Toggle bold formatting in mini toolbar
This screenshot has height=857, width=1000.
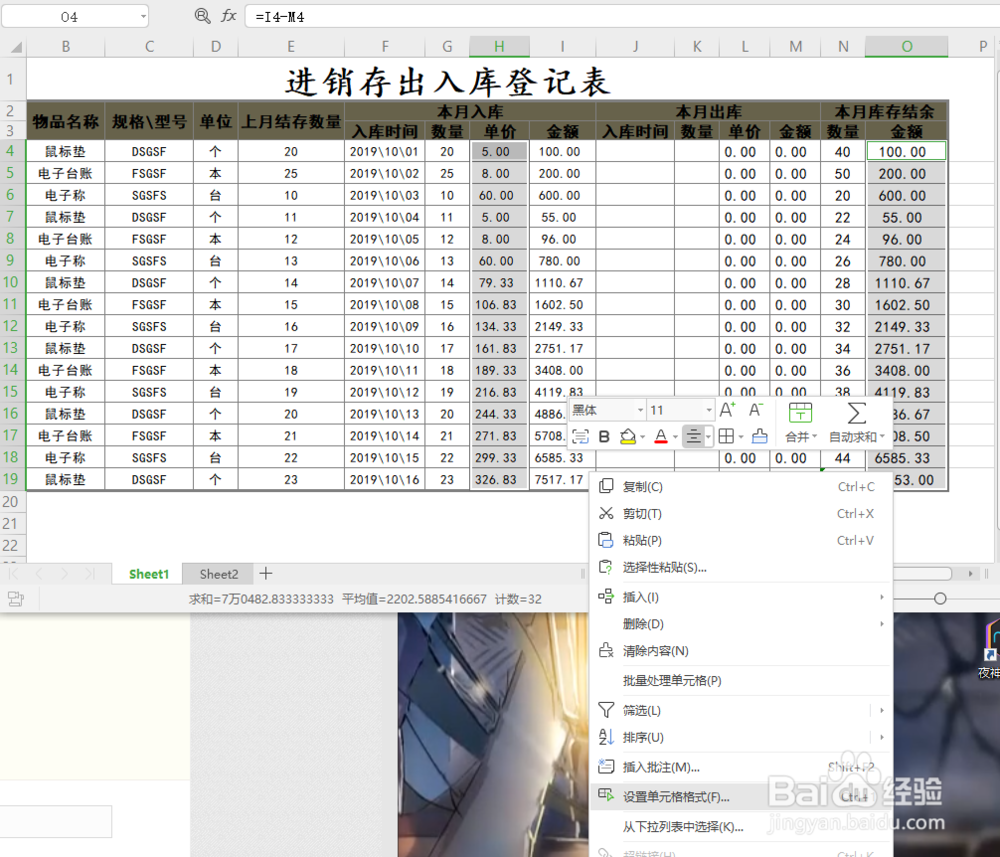(x=604, y=436)
